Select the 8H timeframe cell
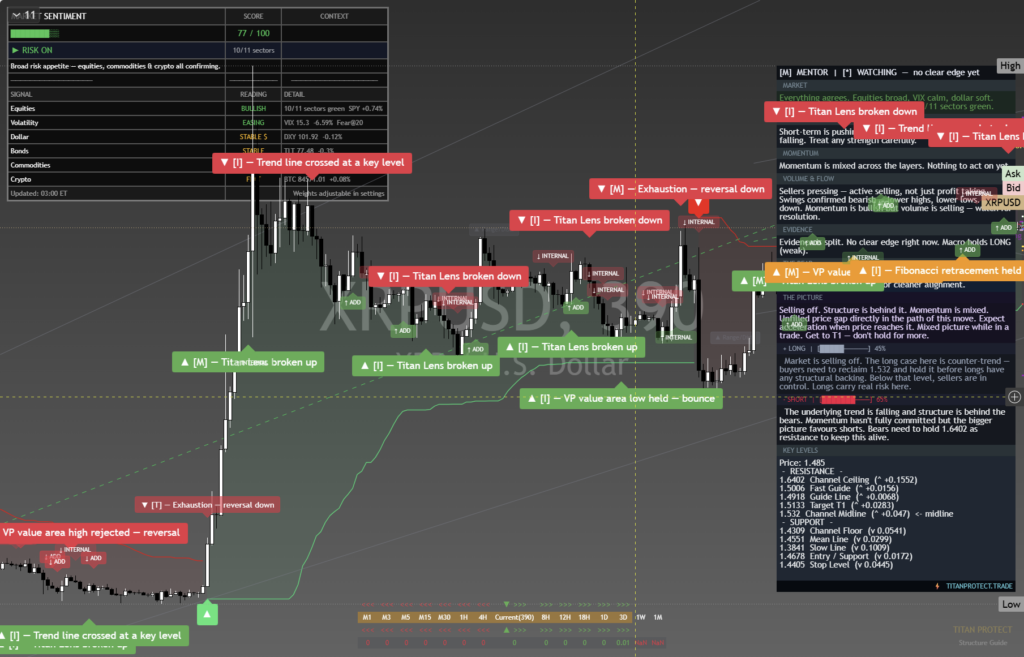This screenshot has width=1024, height=657. click(546, 617)
